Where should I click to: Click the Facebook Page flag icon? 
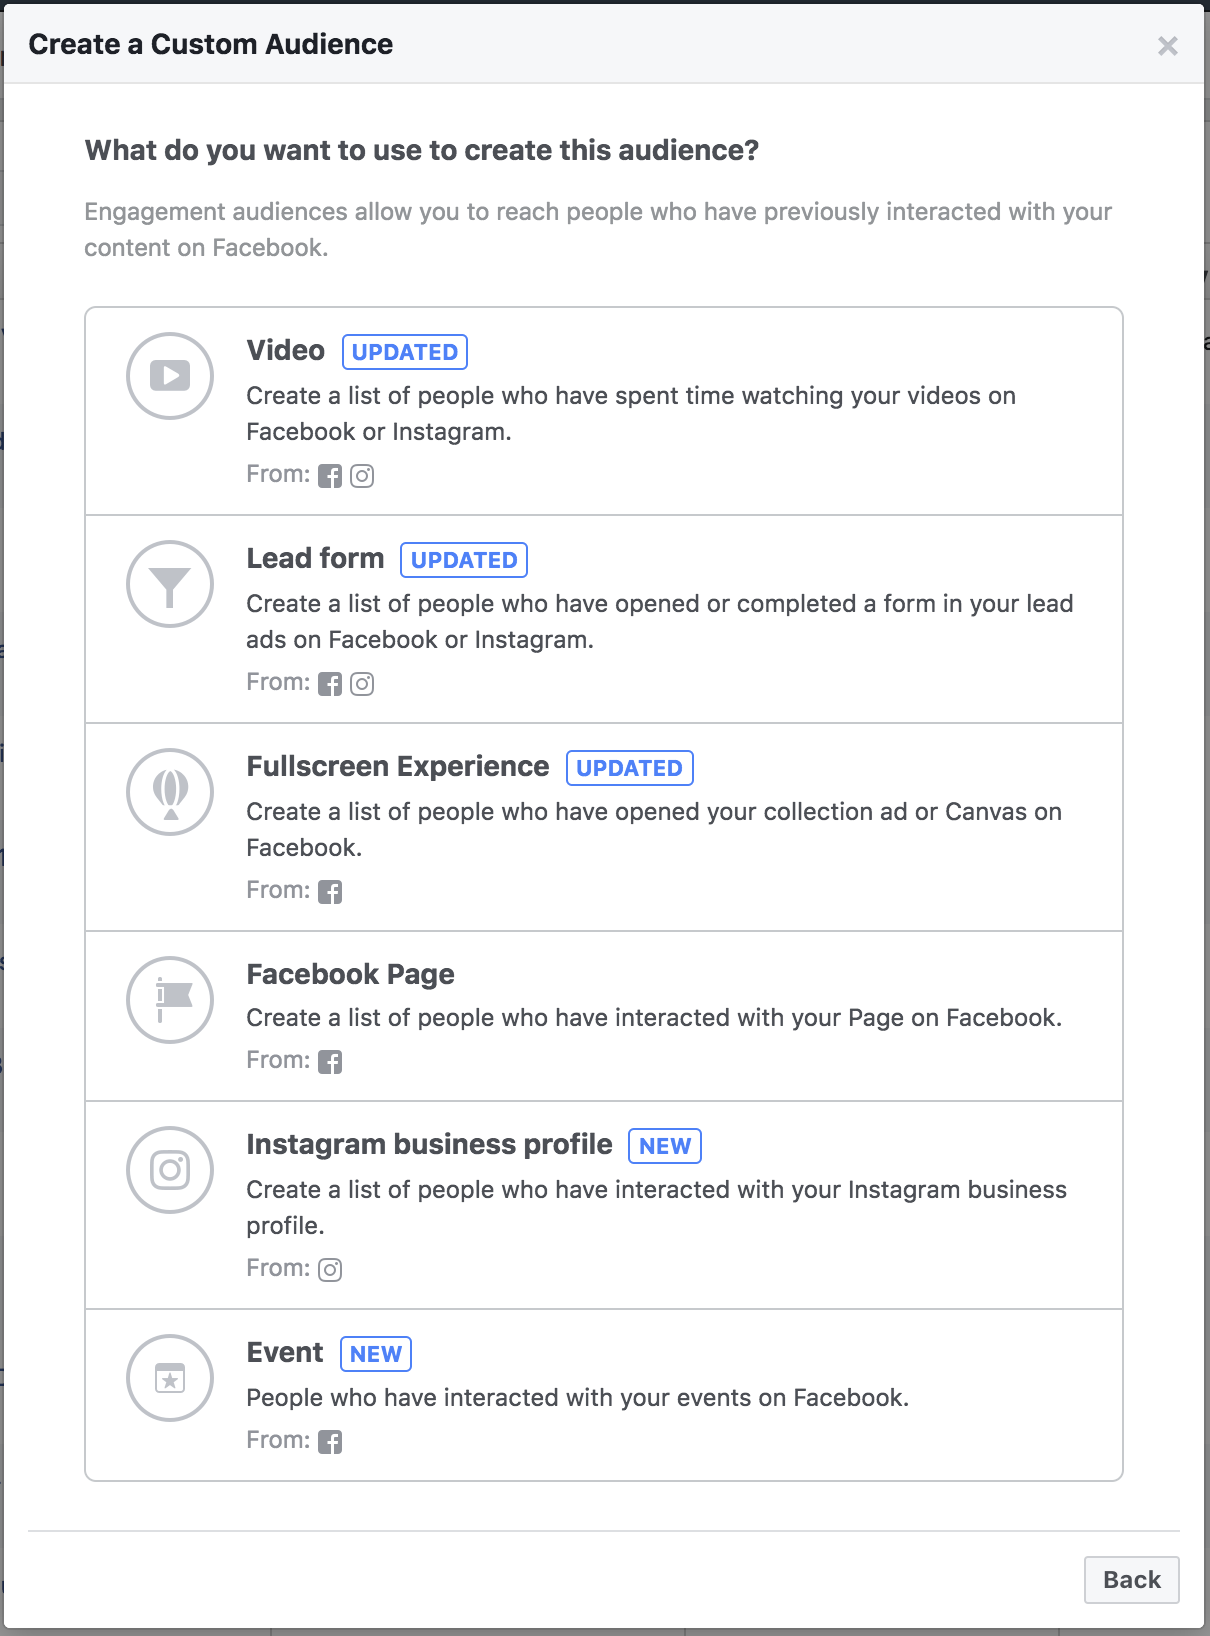pyautogui.click(x=170, y=1000)
